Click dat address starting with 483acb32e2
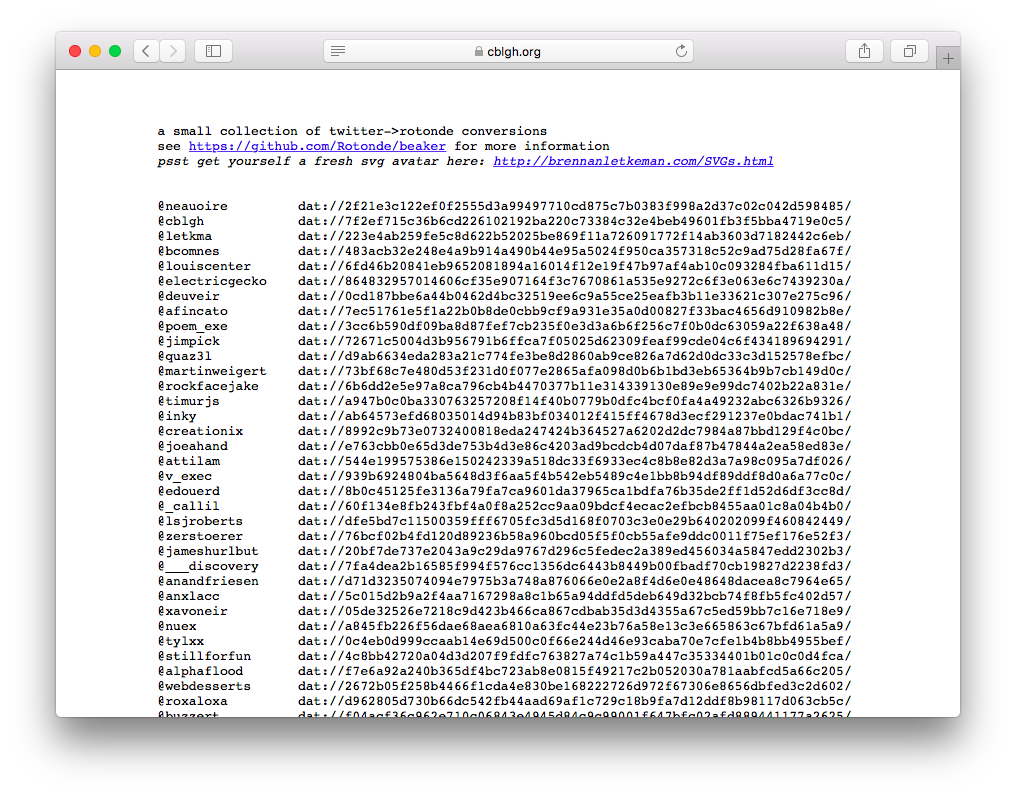 (x=575, y=251)
